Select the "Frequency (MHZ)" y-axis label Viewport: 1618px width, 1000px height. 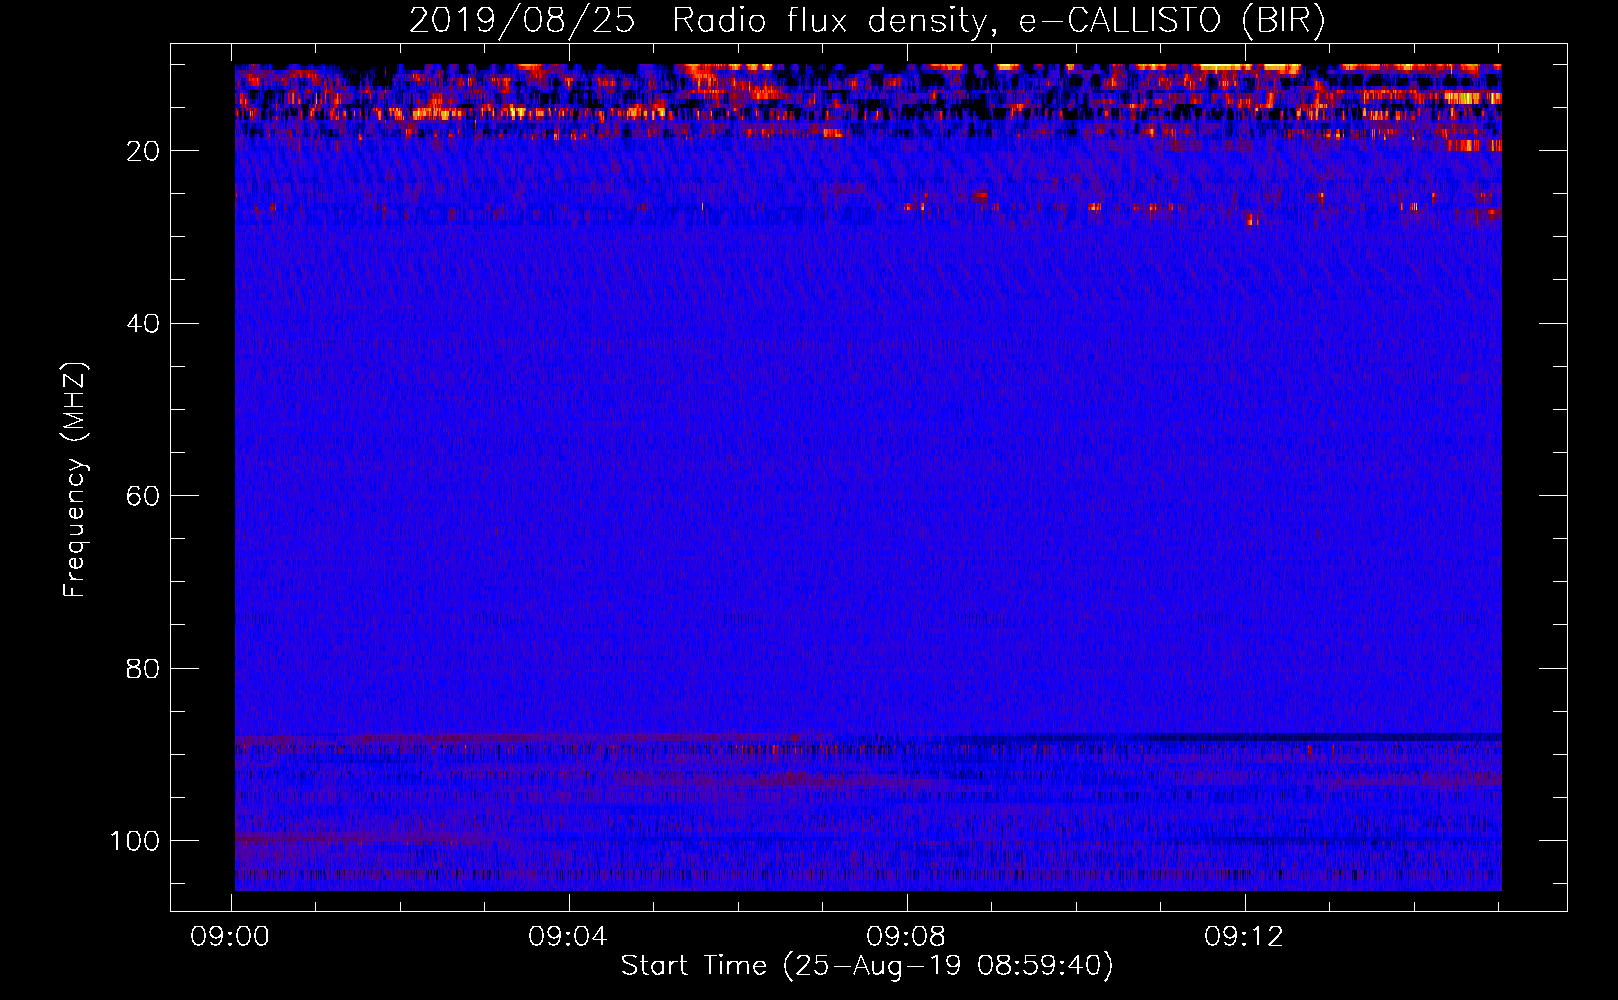point(75,480)
